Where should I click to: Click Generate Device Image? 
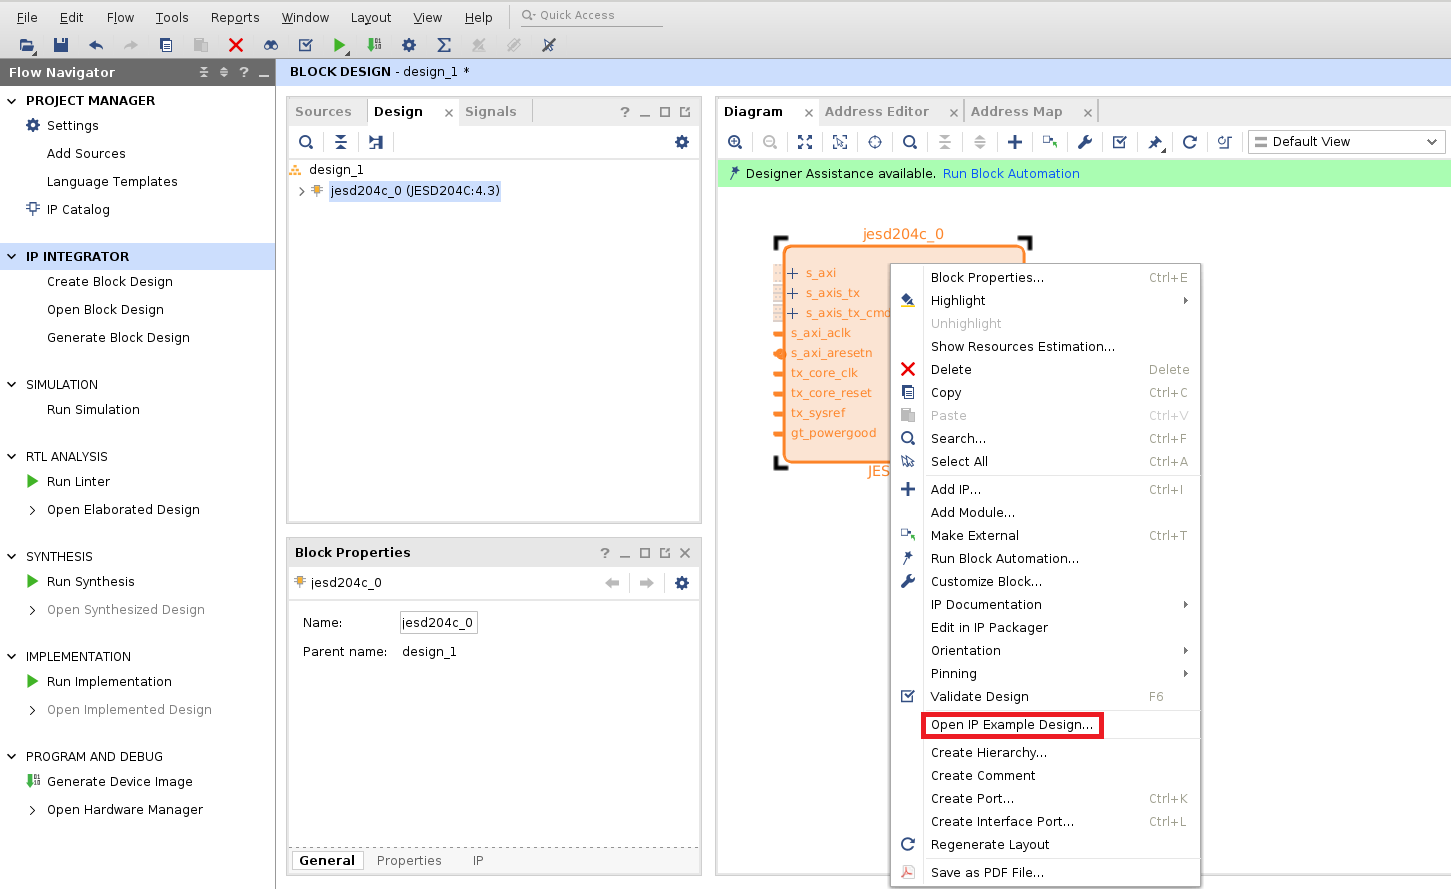(120, 782)
